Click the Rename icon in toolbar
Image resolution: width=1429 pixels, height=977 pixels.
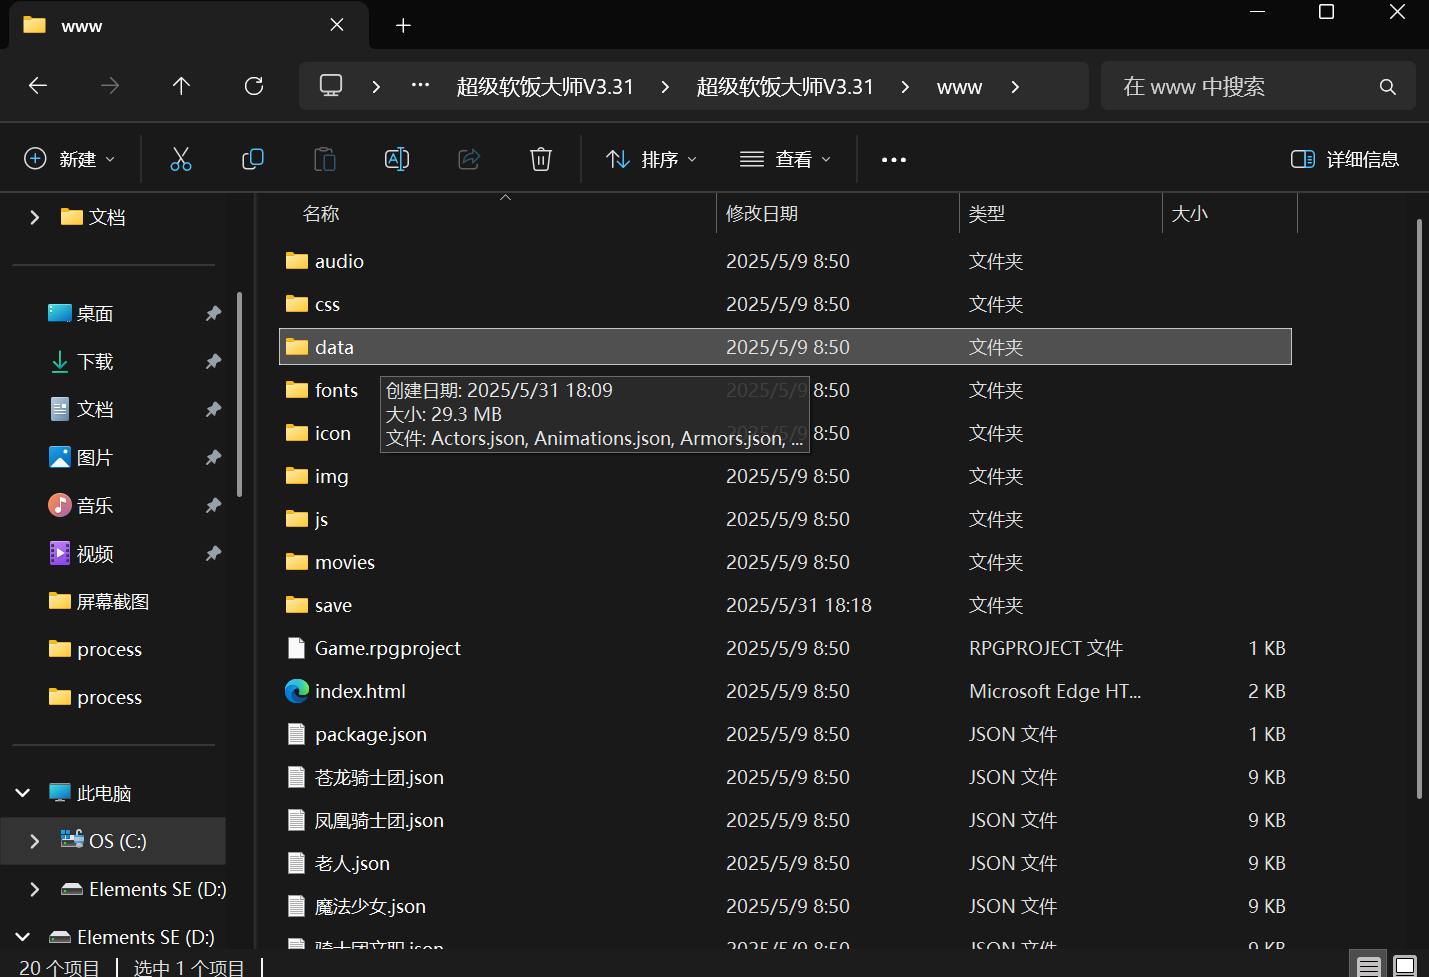click(397, 159)
